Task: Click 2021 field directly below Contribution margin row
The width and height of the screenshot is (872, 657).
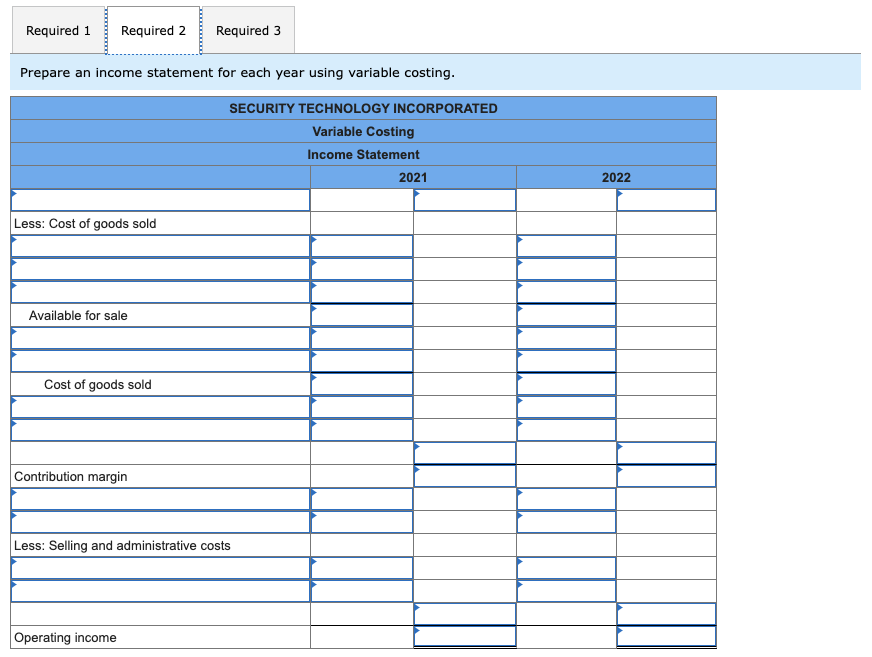Action: pyautogui.click(x=362, y=499)
